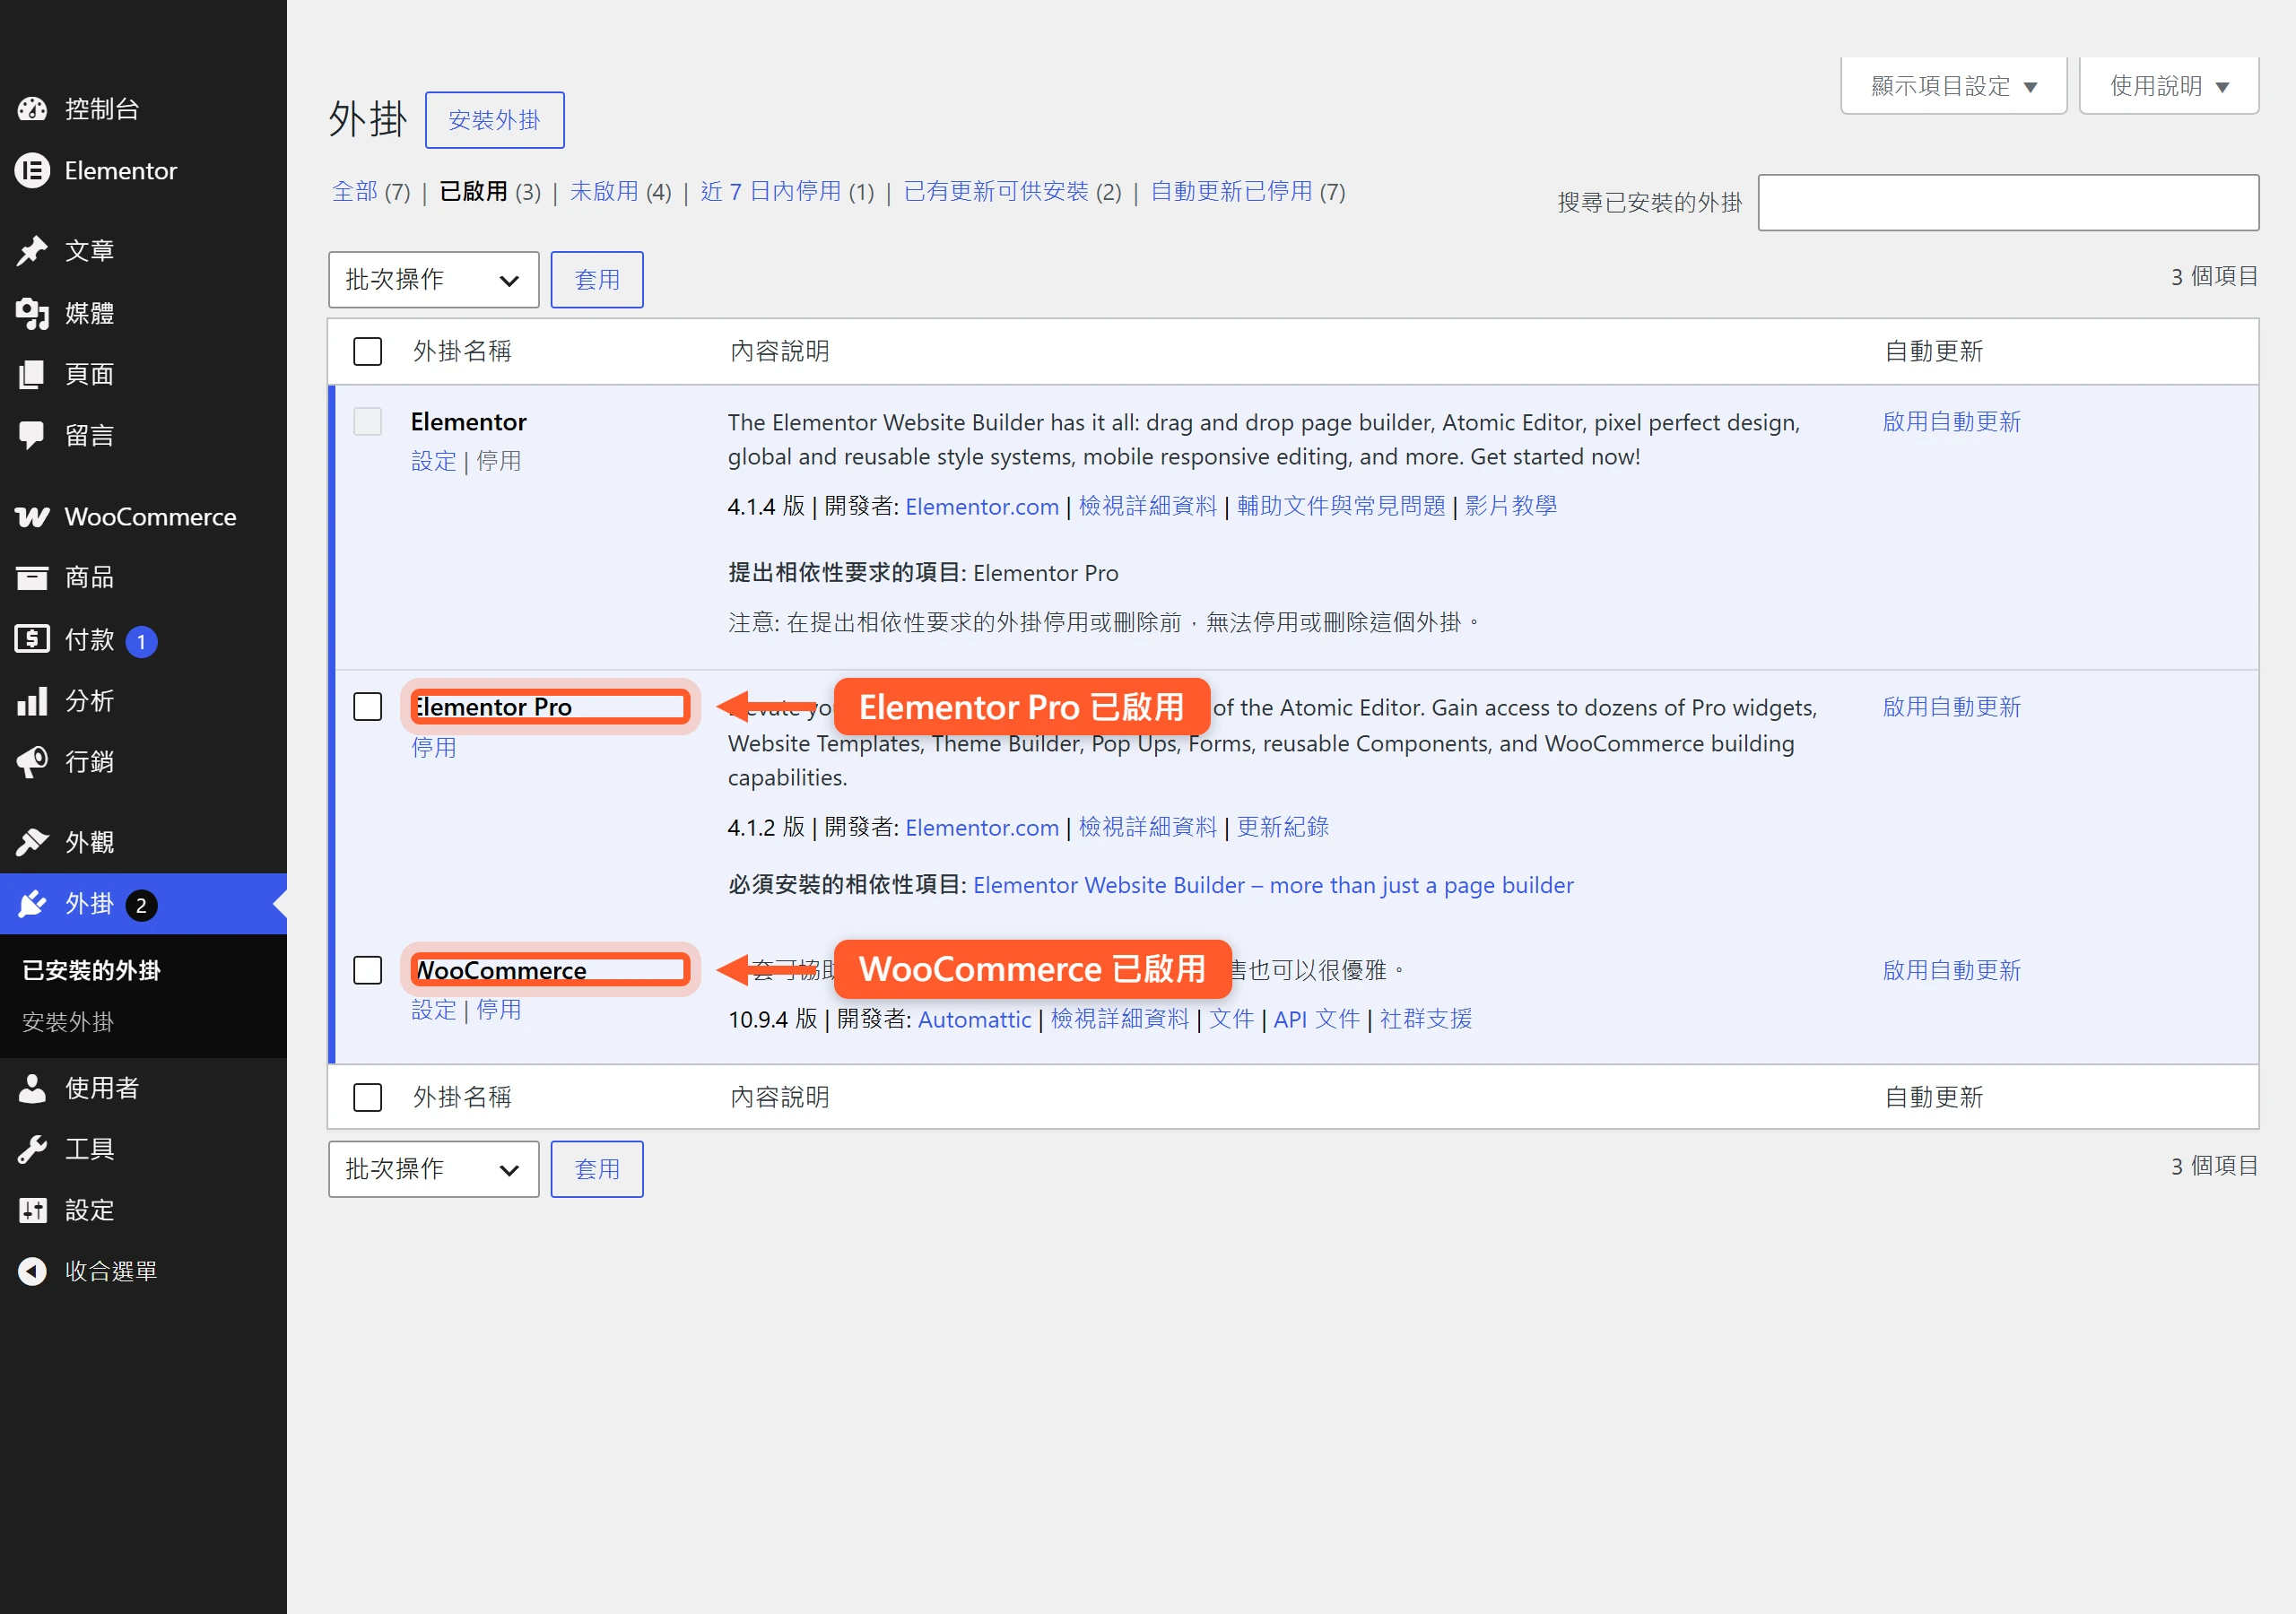Open WooCommerce API 文件 link
Viewport: 2296px width, 1614px height.
tap(1316, 1019)
